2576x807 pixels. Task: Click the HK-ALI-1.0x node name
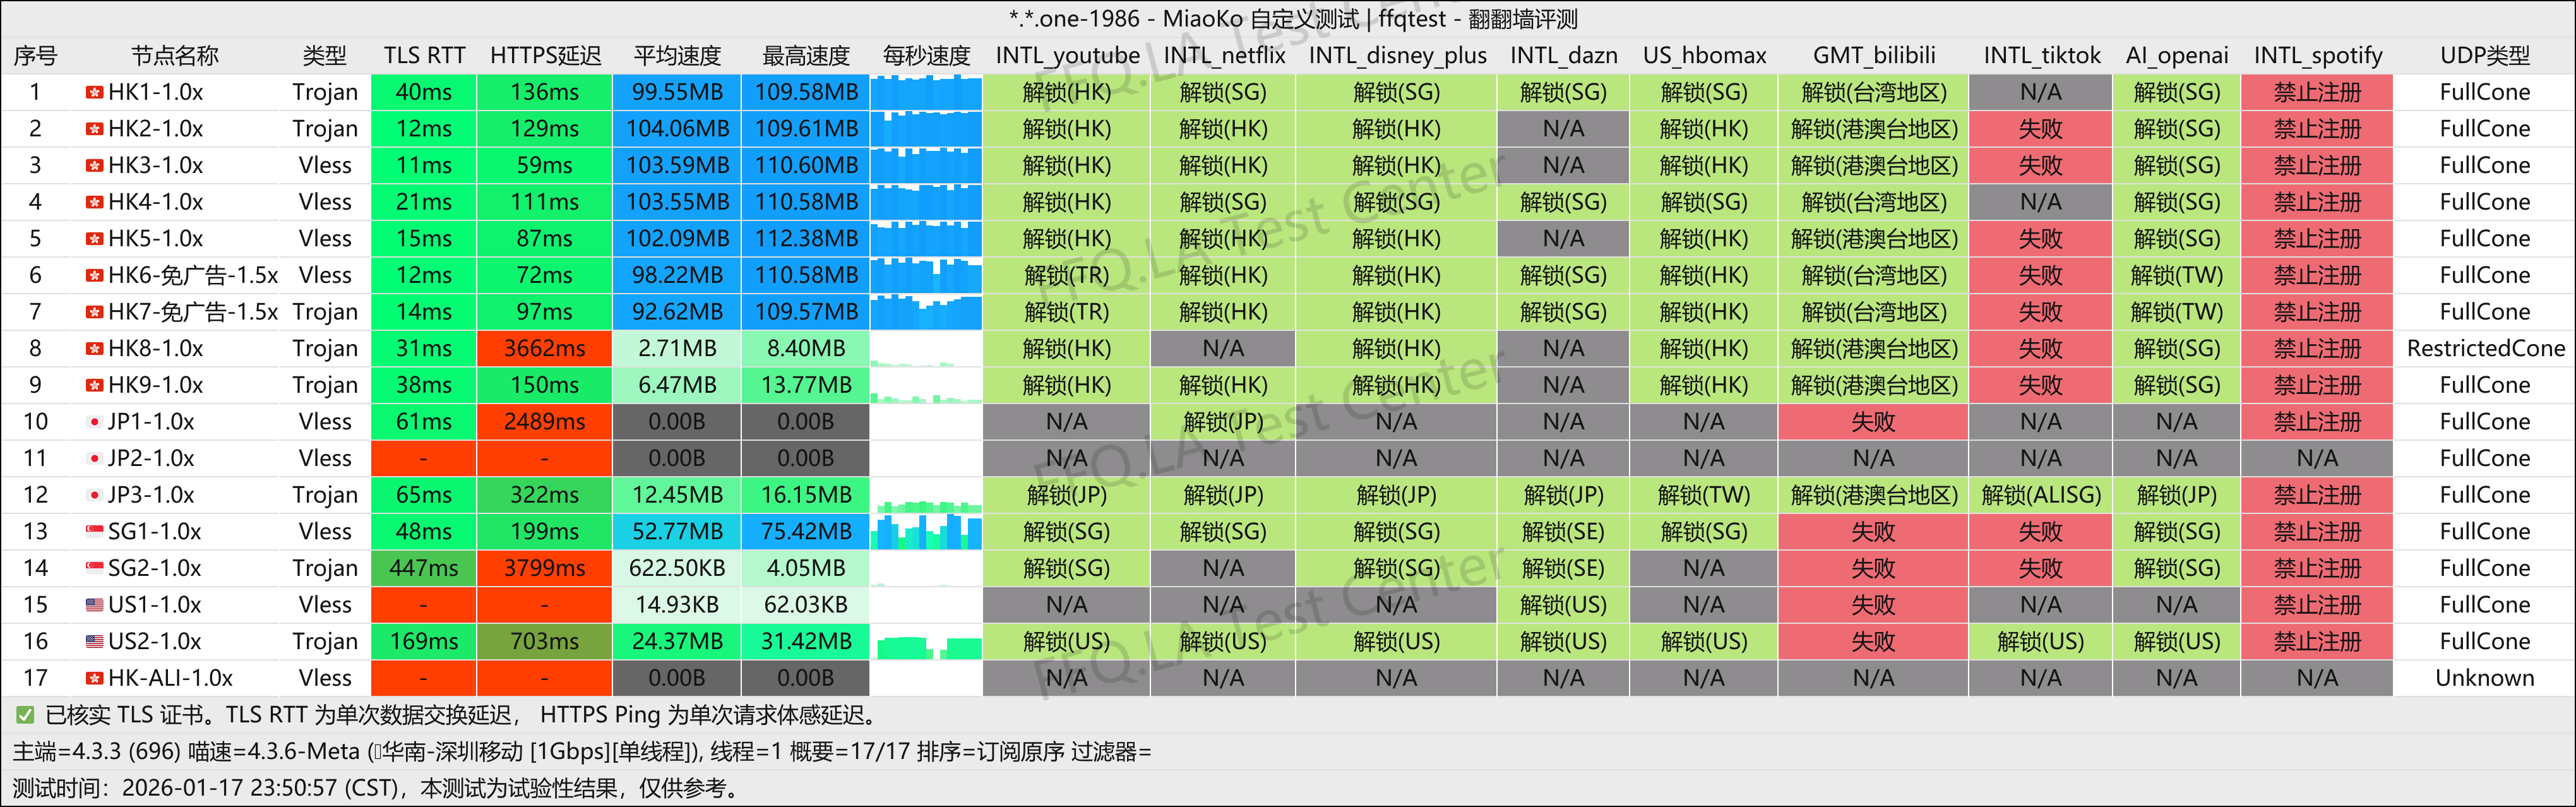[x=170, y=678]
